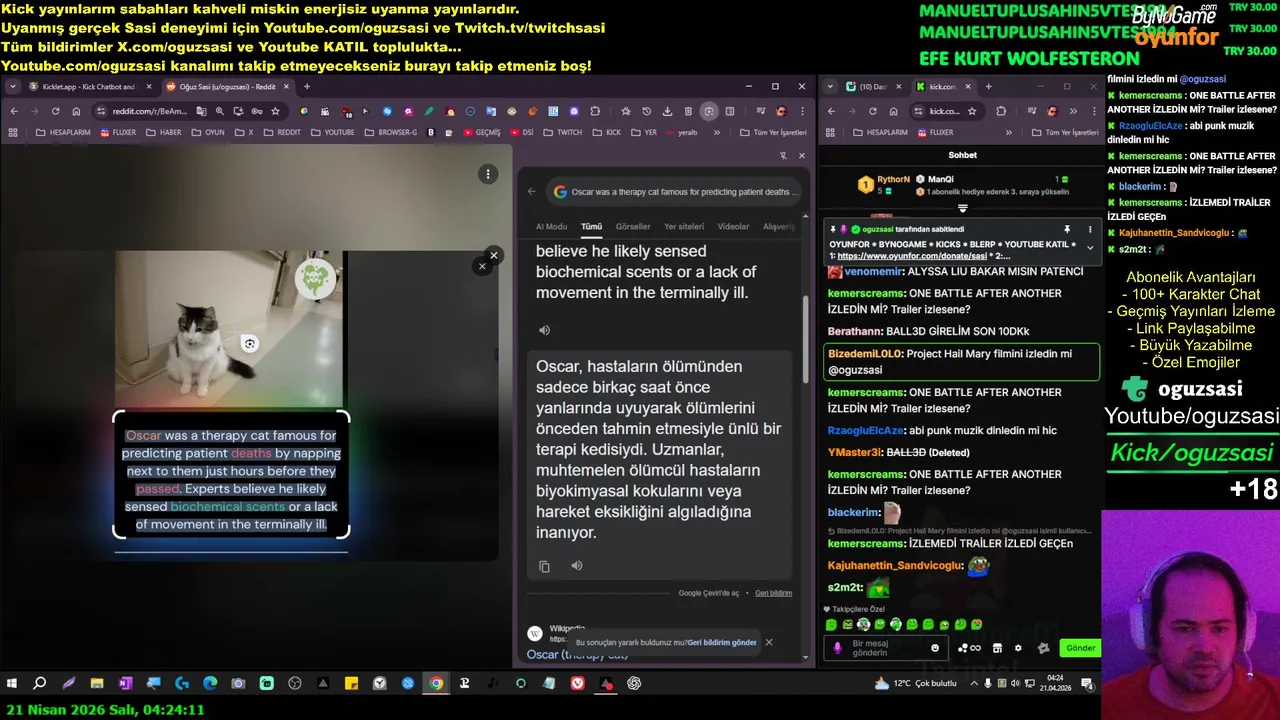Listen to the English source text
This screenshot has width=1280, height=720.
click(544, 330)
